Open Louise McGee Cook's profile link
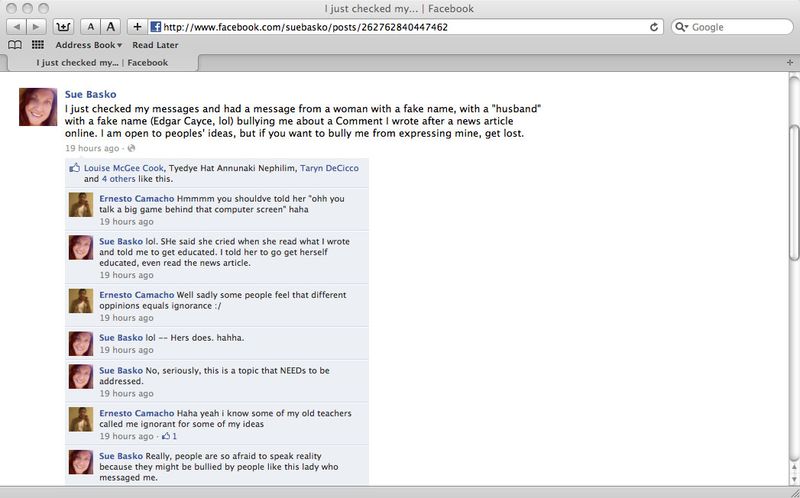 [123, 168]
